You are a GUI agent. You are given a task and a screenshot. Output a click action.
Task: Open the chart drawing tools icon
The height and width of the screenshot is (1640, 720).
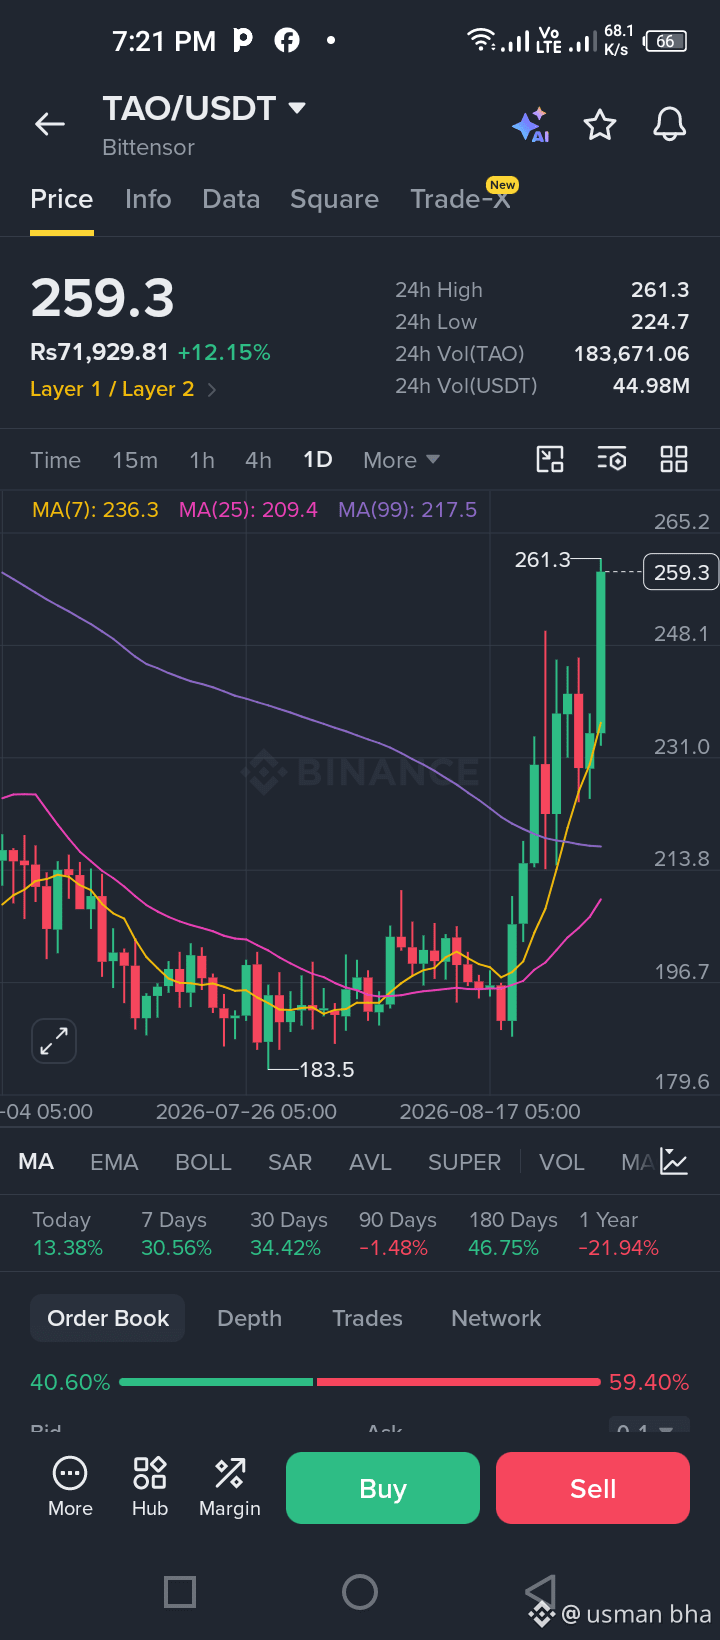(x=550, y=459)
